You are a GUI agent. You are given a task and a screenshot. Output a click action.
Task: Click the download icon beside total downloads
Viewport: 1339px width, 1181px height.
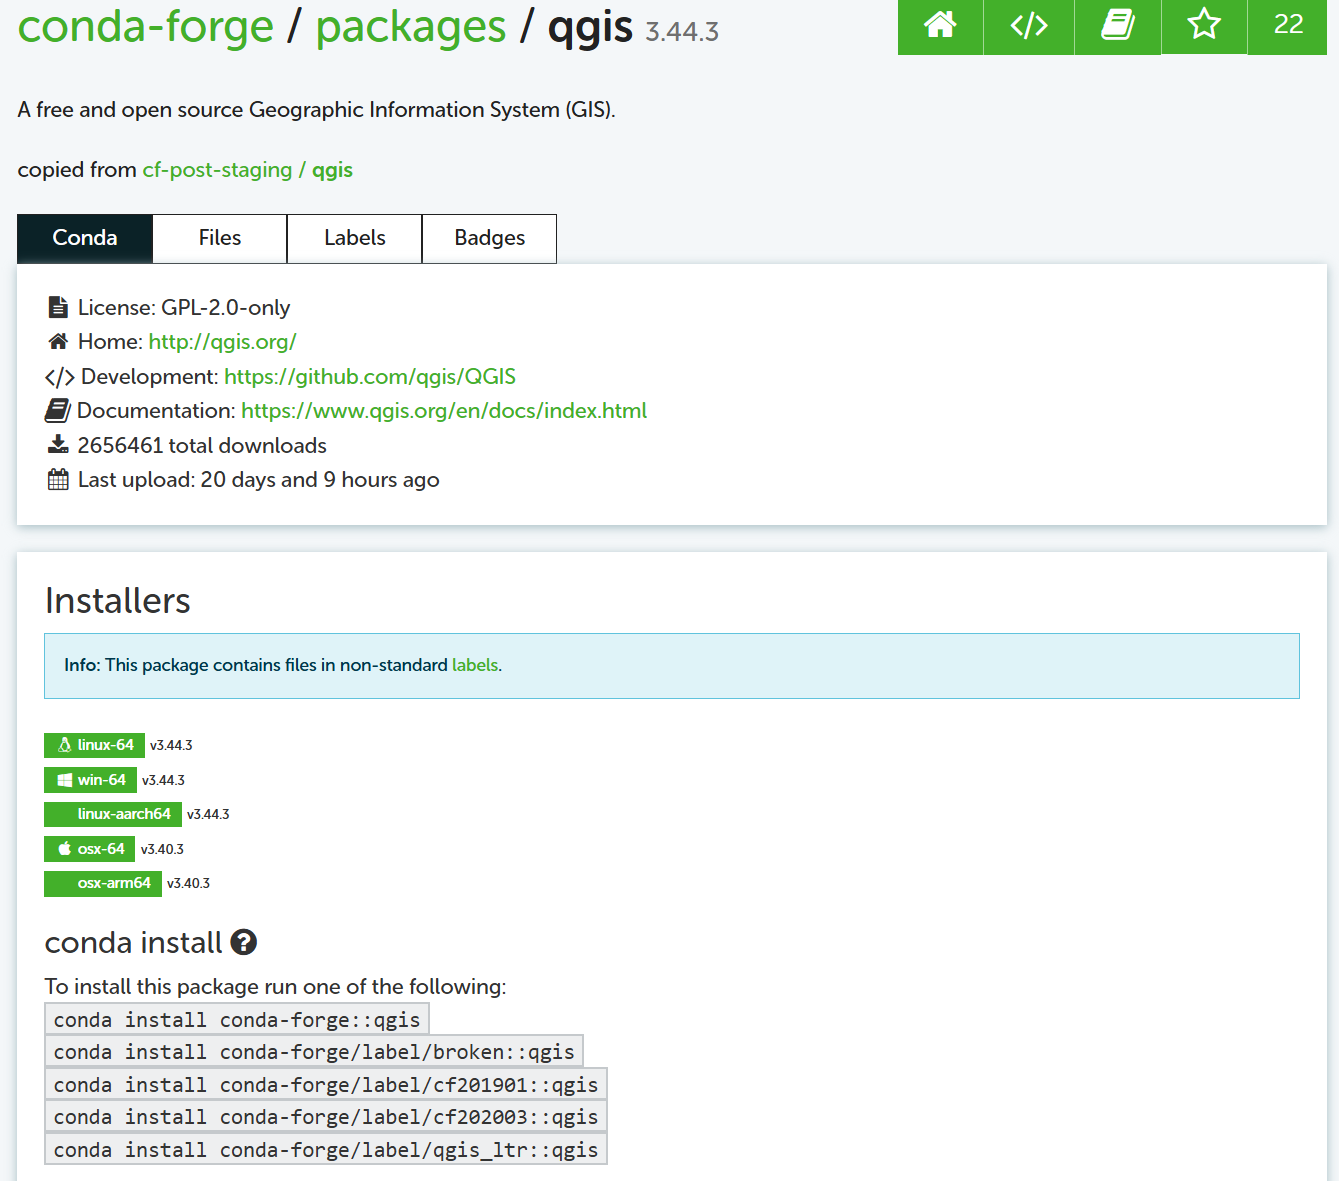click(58, 445)
